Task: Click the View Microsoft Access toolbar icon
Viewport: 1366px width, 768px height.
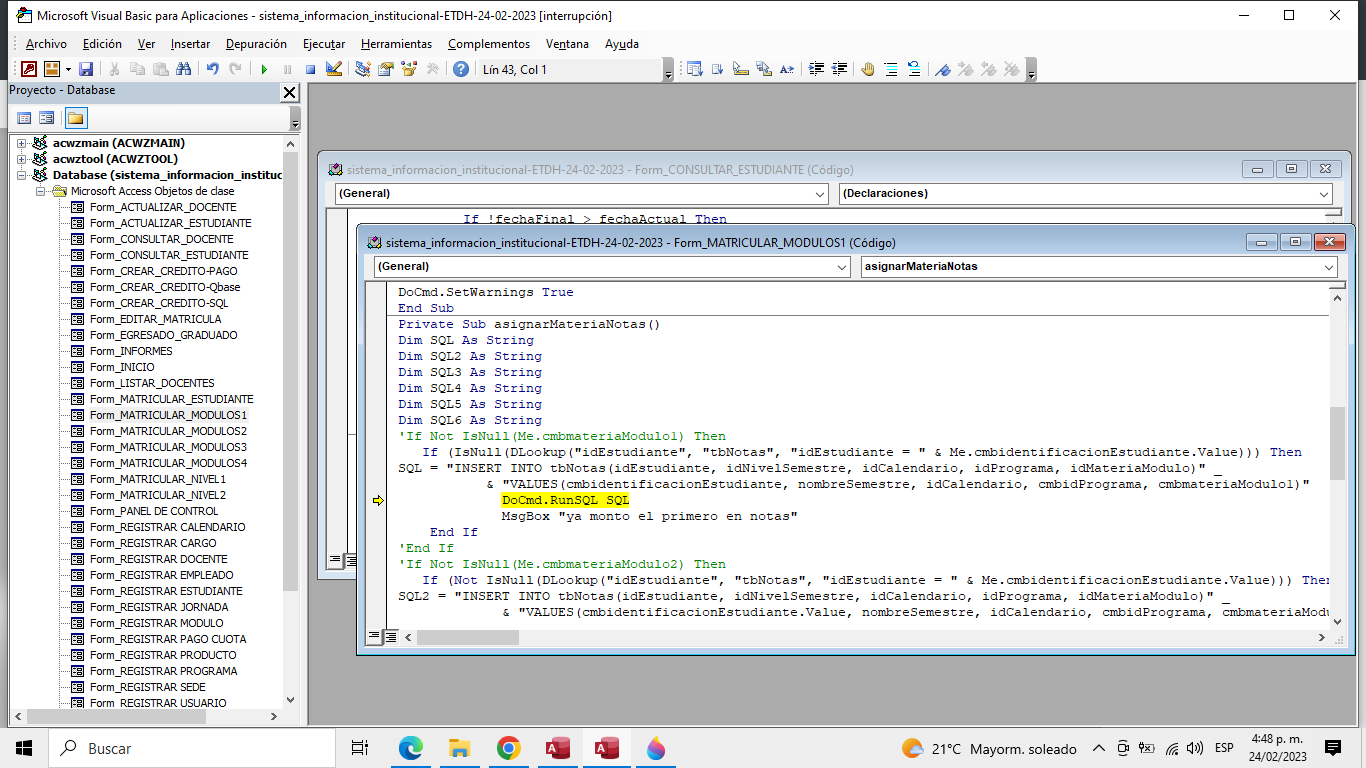Action: click(x=29, y=69)
